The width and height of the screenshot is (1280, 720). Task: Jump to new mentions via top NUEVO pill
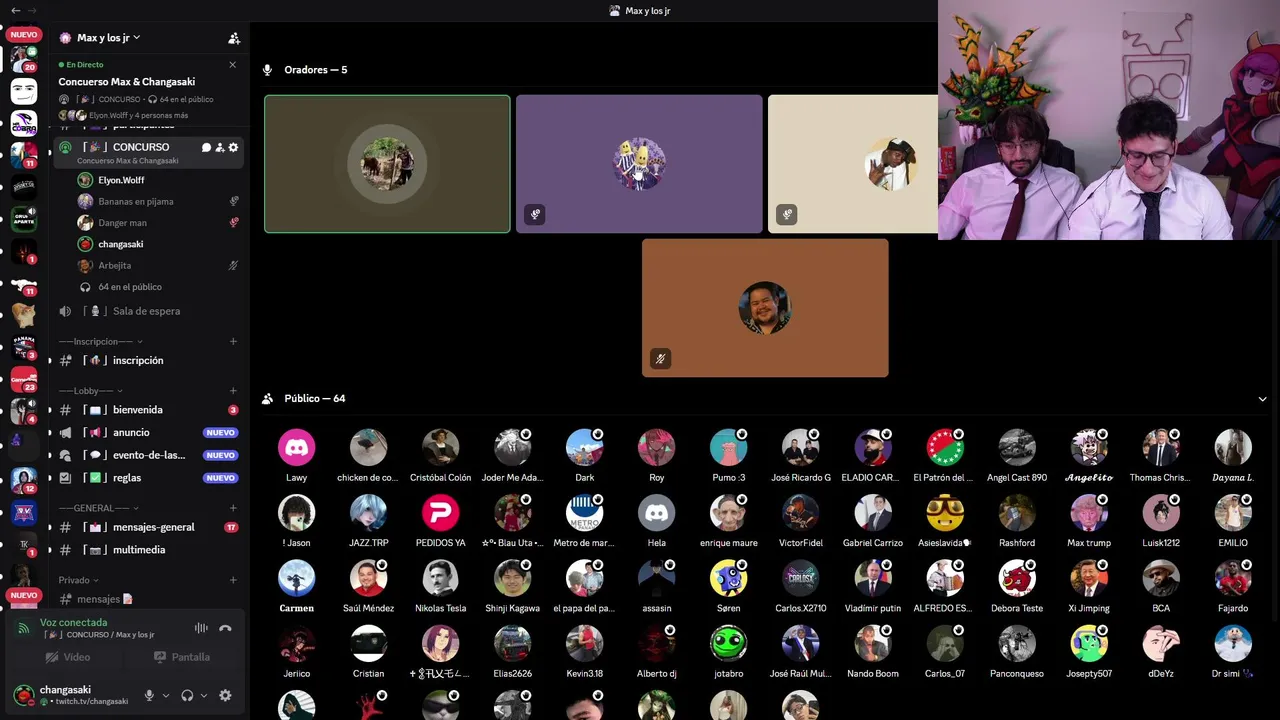pos(24,35)
